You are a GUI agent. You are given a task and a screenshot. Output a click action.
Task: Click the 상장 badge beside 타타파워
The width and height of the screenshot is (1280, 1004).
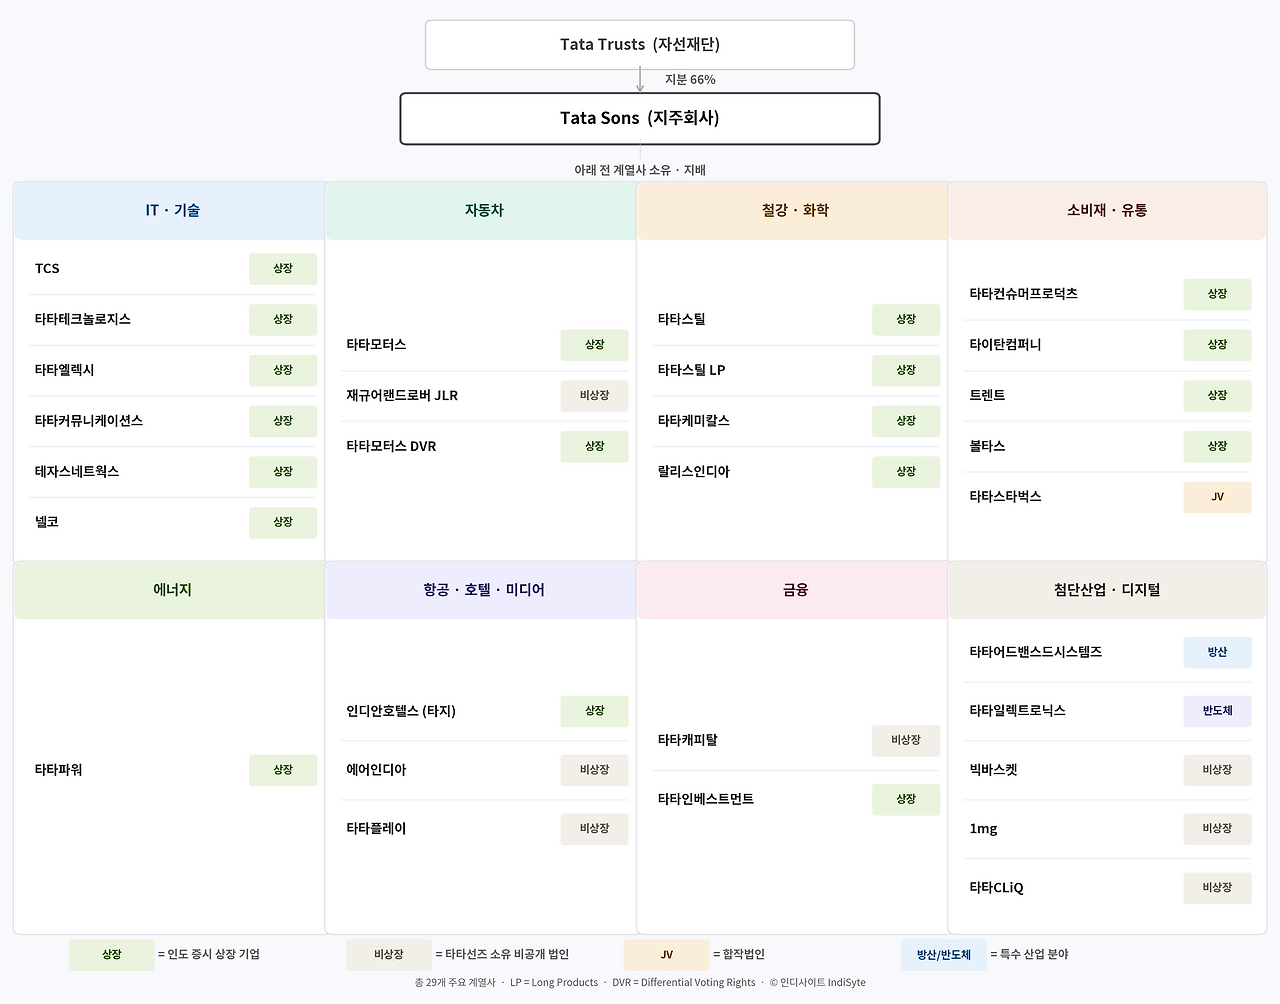pyautogui.click(x=283, y=770)
